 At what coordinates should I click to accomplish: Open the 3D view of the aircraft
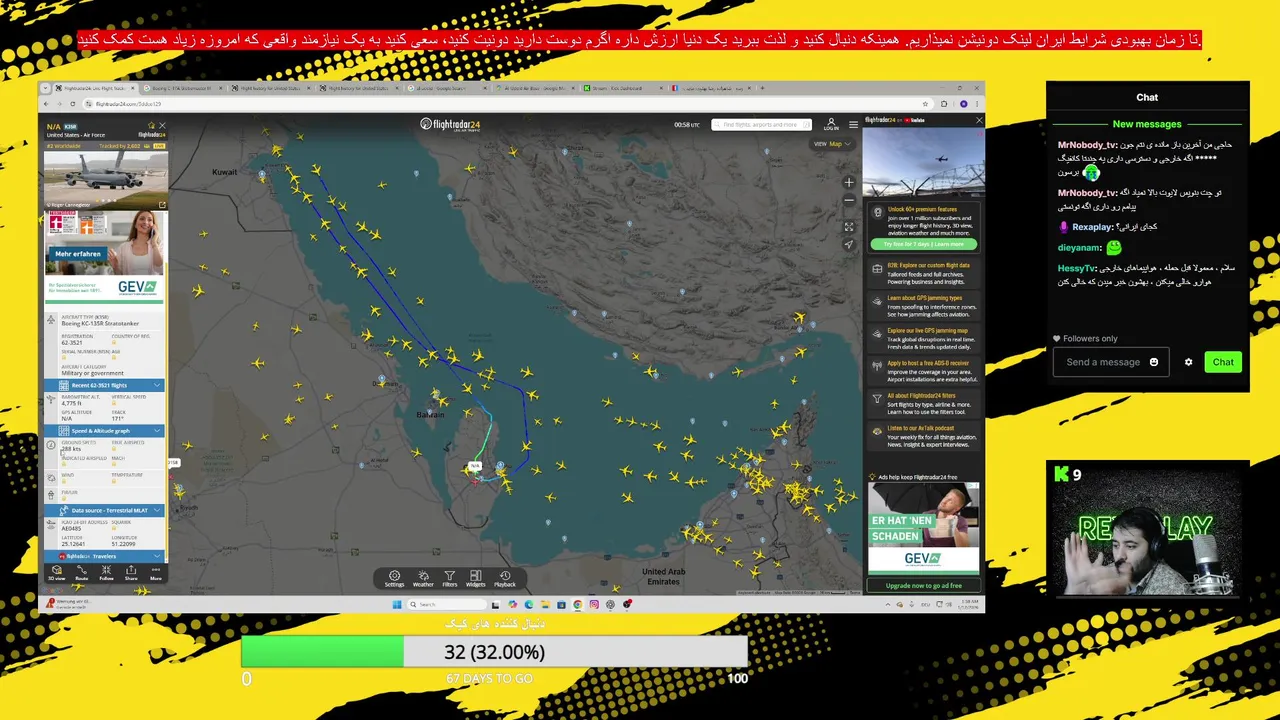pyautogui.click(x=57, y=573)
